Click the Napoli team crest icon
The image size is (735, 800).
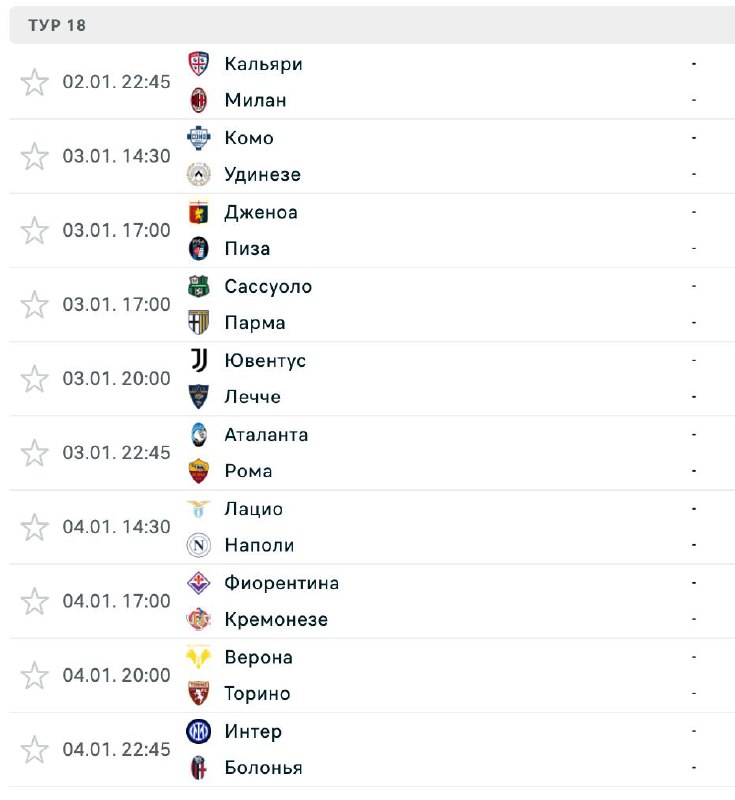point(199,545)
